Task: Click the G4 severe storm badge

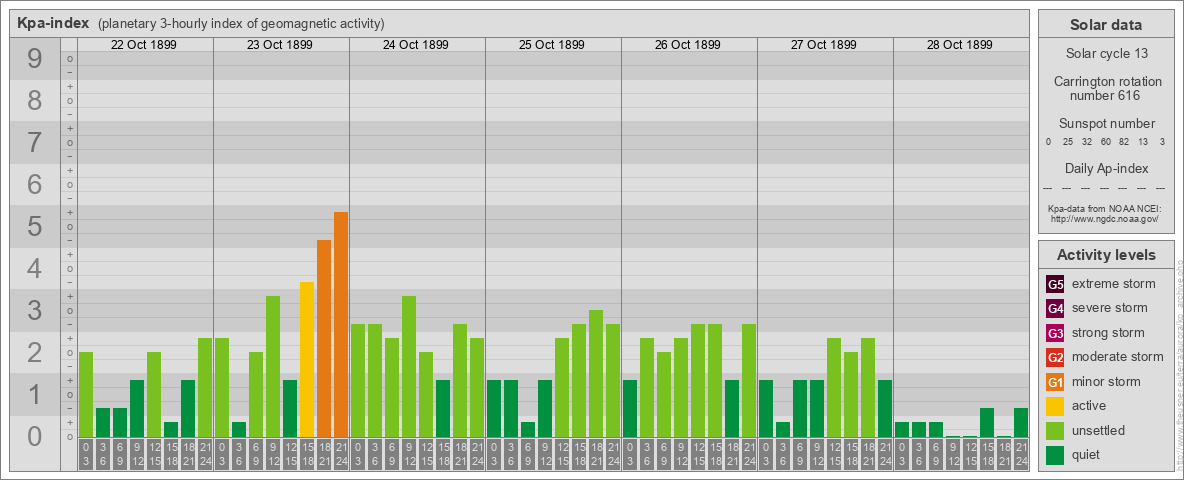Action: (x=1055, y=308)
